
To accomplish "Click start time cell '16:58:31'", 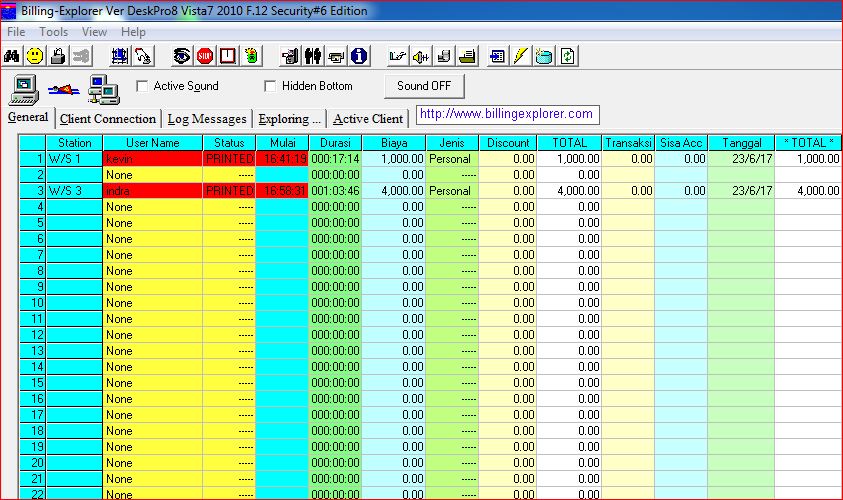I will (282, 191).
